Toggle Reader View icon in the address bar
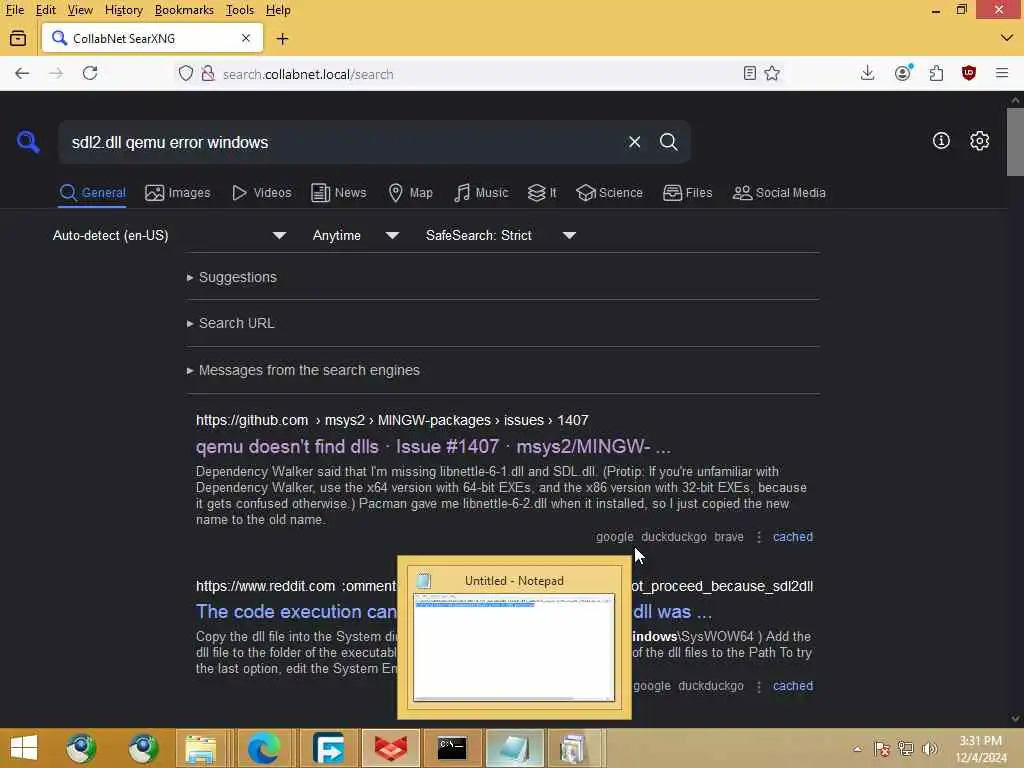1024x768 pixels. pyautogui.click(x=750, y=73)
